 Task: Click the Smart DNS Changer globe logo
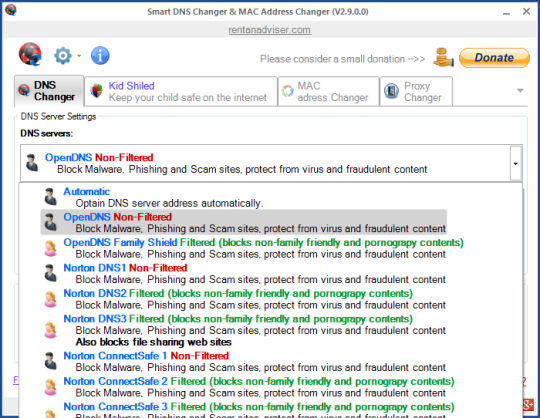pyautogui.click(x=30, y=54)
